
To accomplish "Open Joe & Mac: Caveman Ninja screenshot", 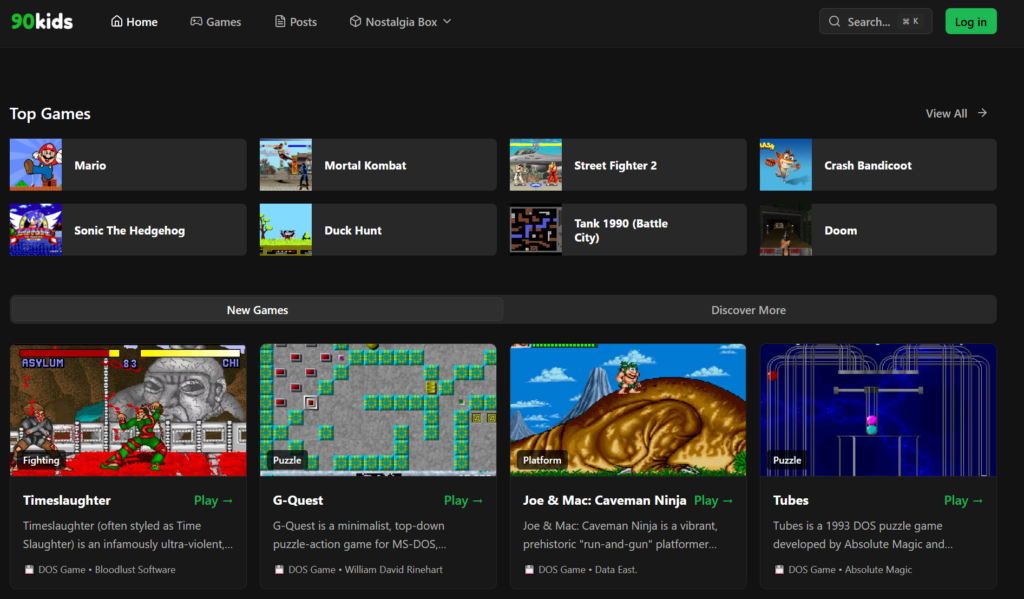I will (628, 410).
